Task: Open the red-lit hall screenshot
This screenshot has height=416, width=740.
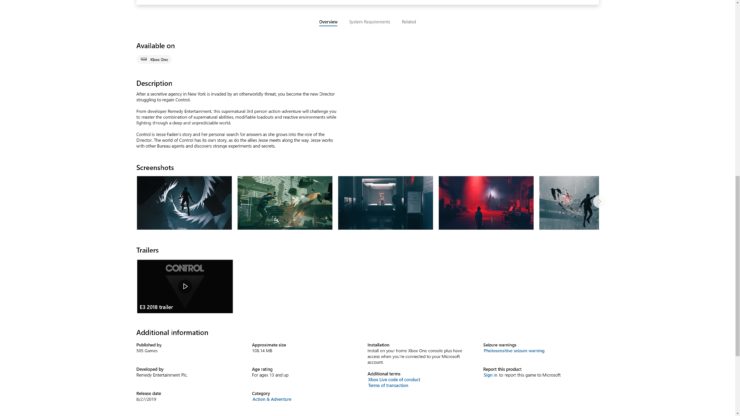Action: click(486, 203)
